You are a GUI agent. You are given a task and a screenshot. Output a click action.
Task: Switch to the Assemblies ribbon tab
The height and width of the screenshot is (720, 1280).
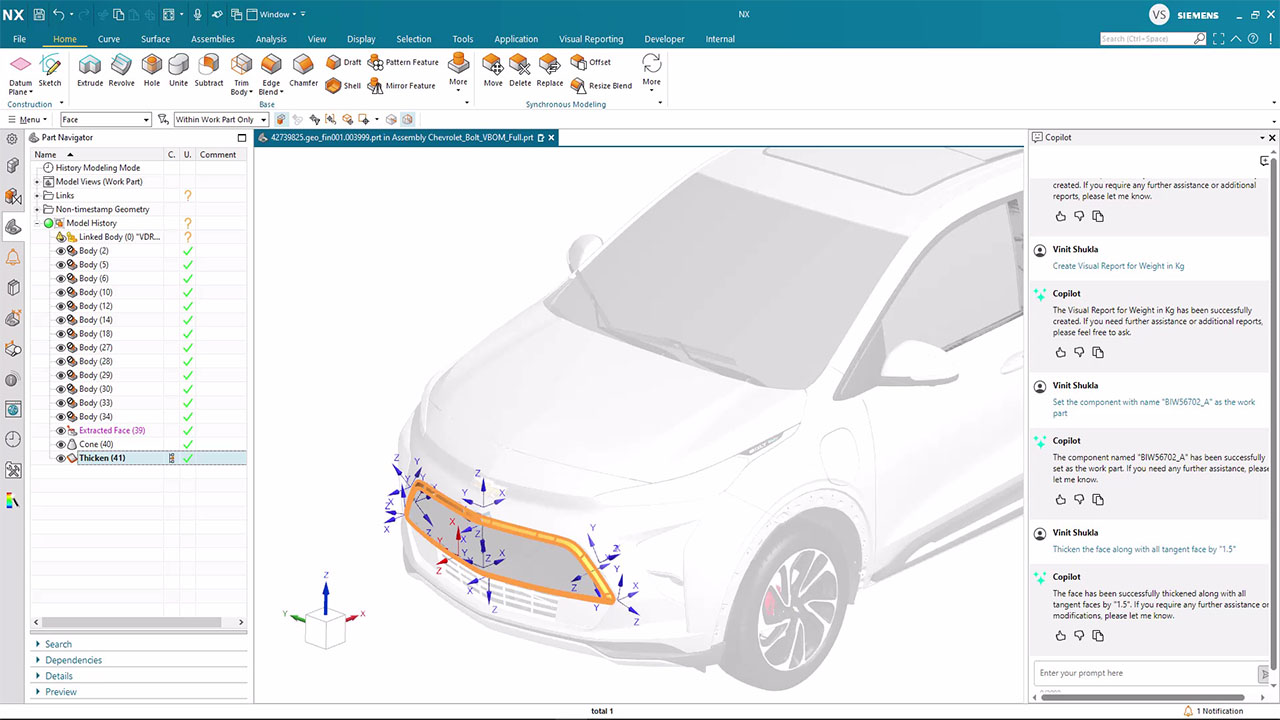(x=212, y=39)
